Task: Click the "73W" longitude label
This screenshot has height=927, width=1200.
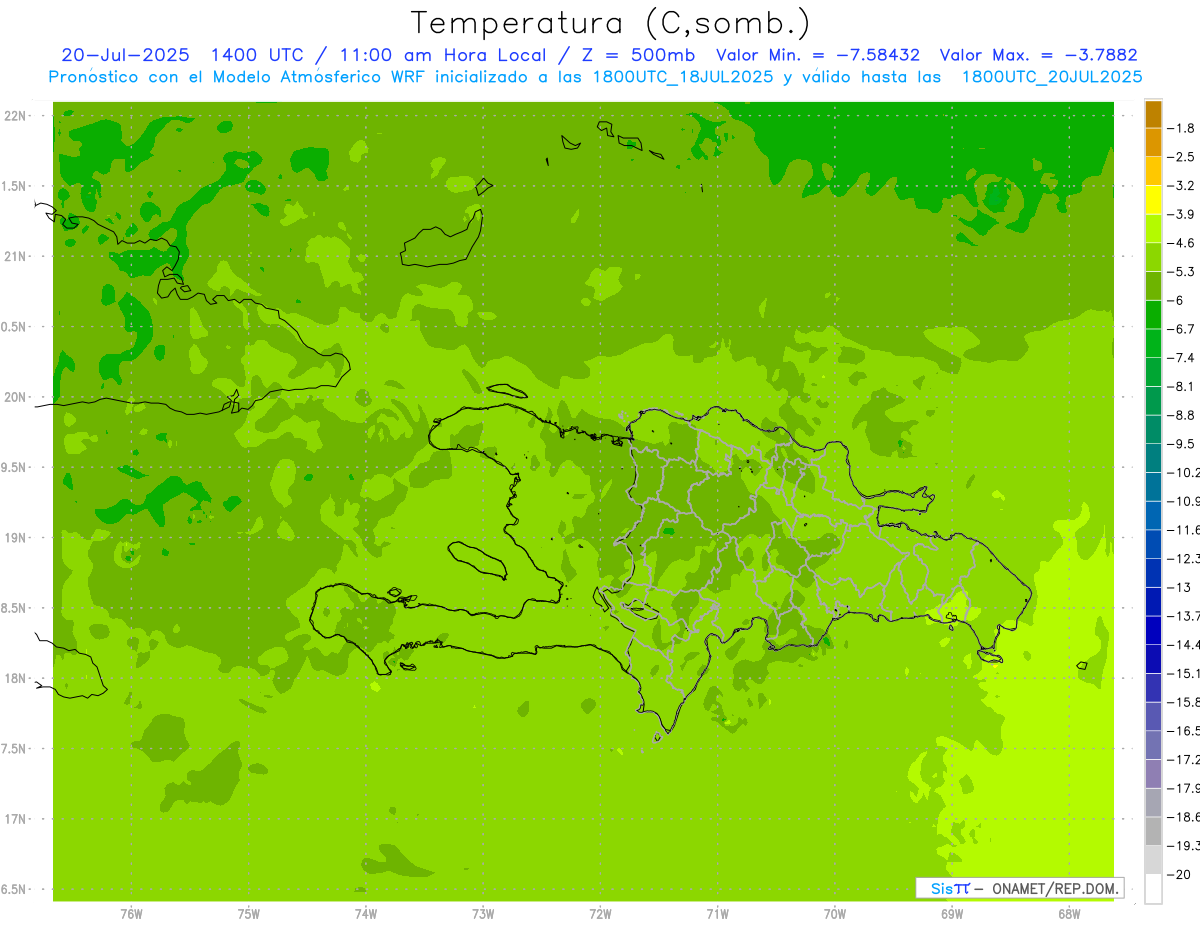Action: 483,913
